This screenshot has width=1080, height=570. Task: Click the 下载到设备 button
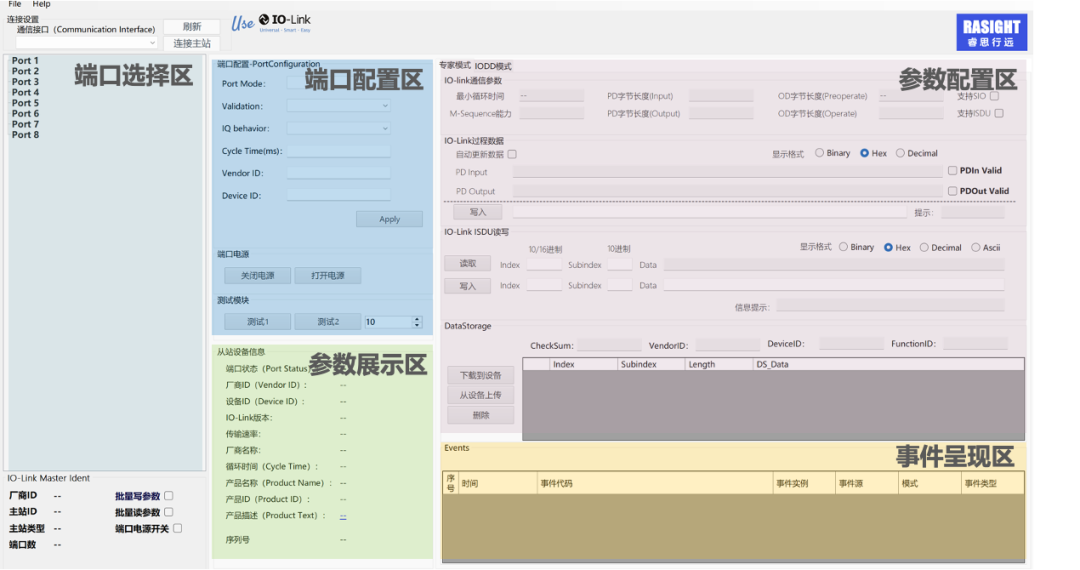(480, 376)
